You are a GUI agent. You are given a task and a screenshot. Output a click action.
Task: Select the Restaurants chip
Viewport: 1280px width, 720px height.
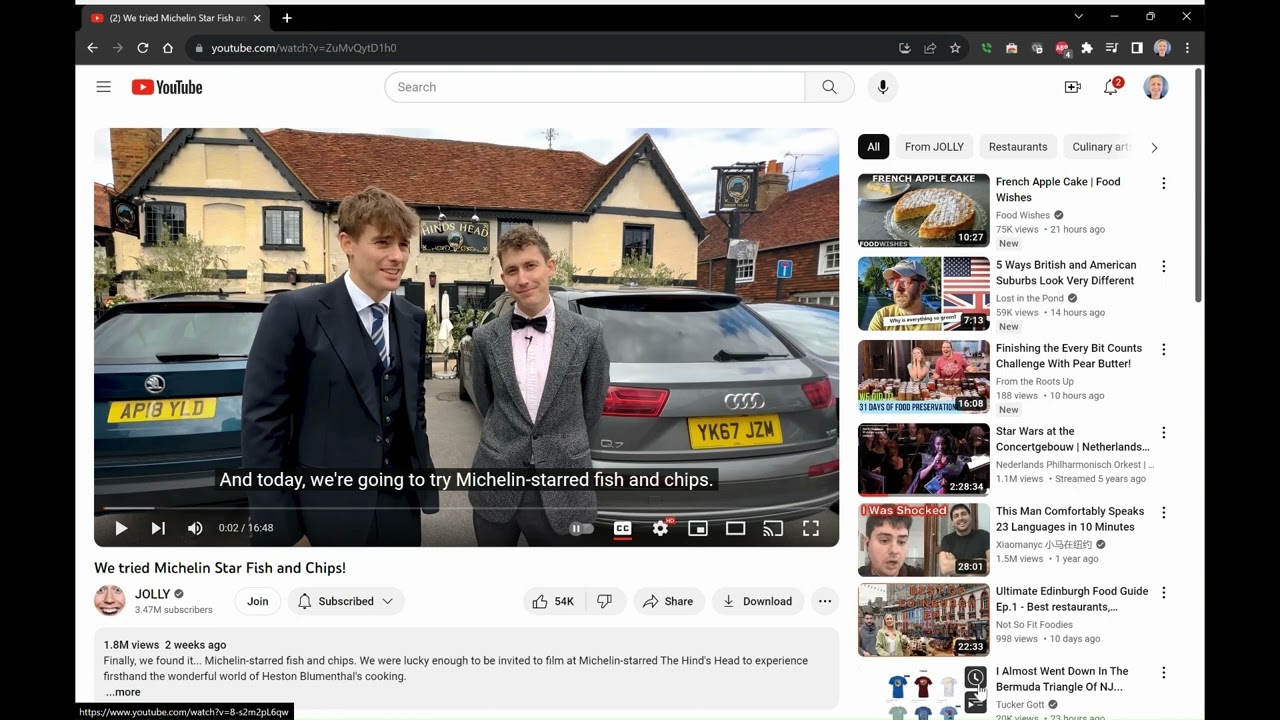[x=1018, y=147]
